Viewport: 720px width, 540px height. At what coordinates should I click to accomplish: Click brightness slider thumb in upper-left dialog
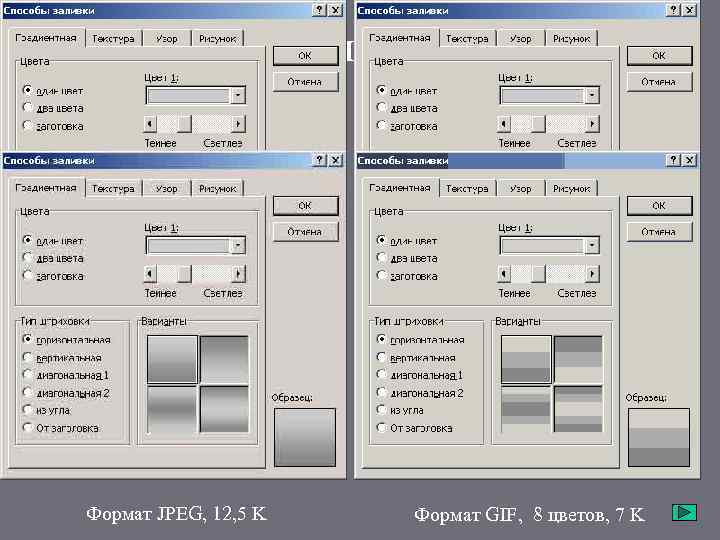pyautogui.click(x=184, y=124)
